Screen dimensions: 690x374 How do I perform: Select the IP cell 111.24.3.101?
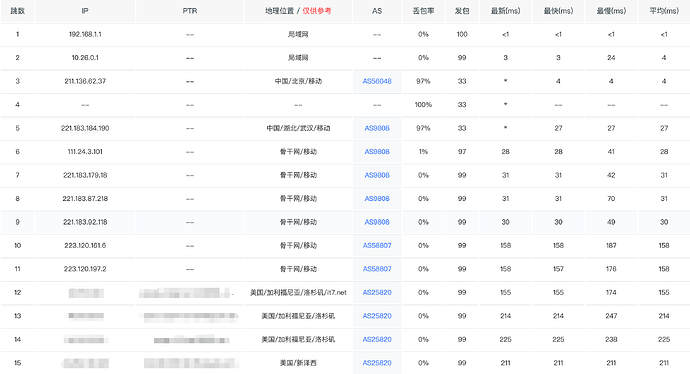click(85, 151)
